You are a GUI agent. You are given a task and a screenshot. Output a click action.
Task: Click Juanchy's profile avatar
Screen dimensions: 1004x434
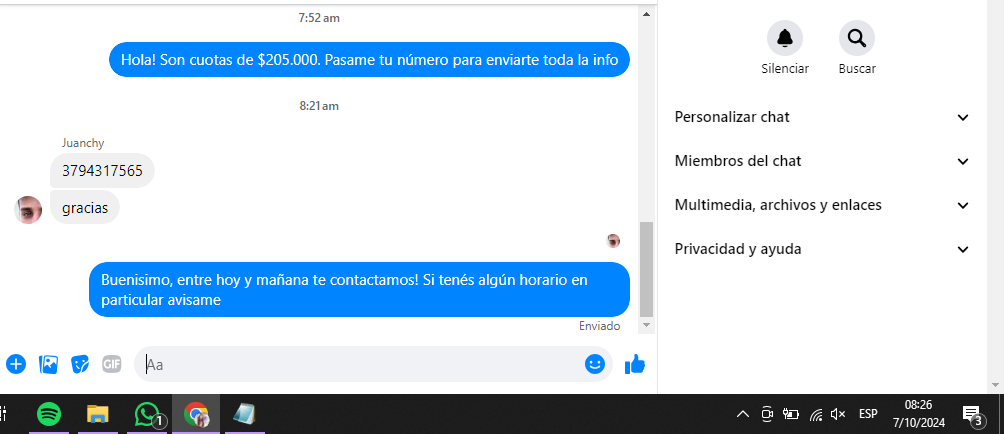click(x=28, y=210)
